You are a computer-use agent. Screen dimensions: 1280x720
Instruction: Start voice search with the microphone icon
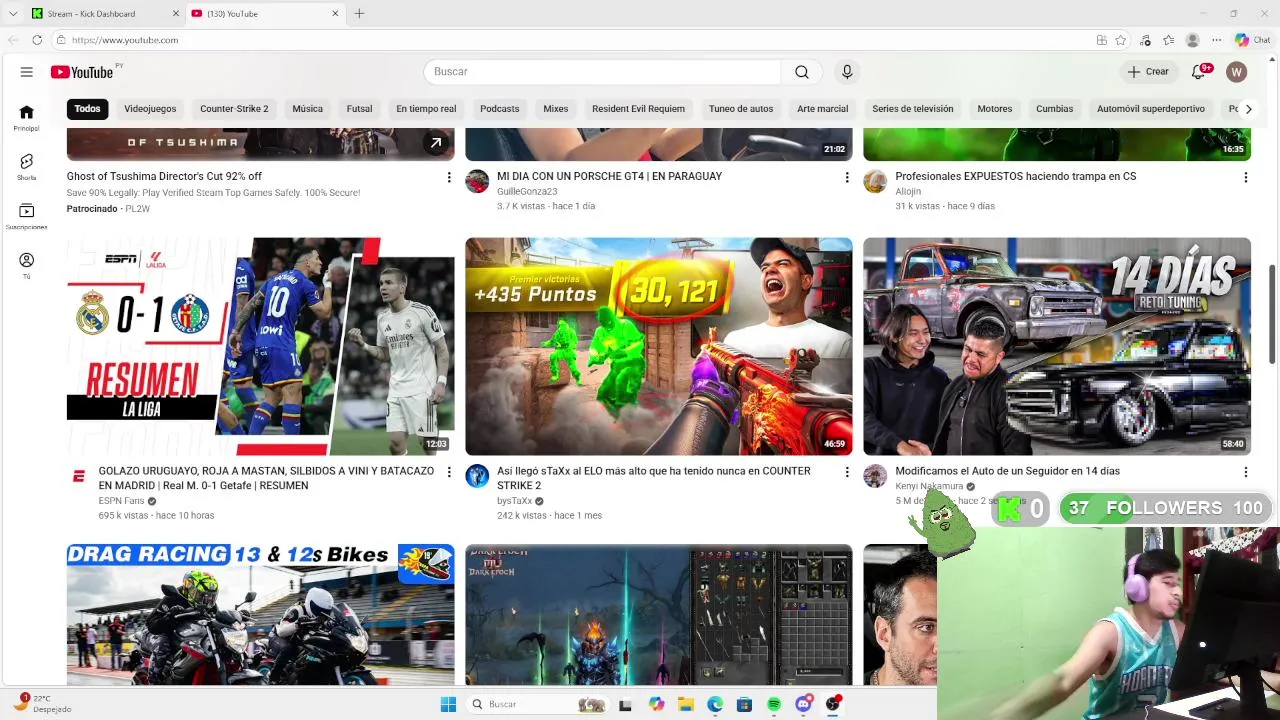pyautogui.click(x=847, y=72)
